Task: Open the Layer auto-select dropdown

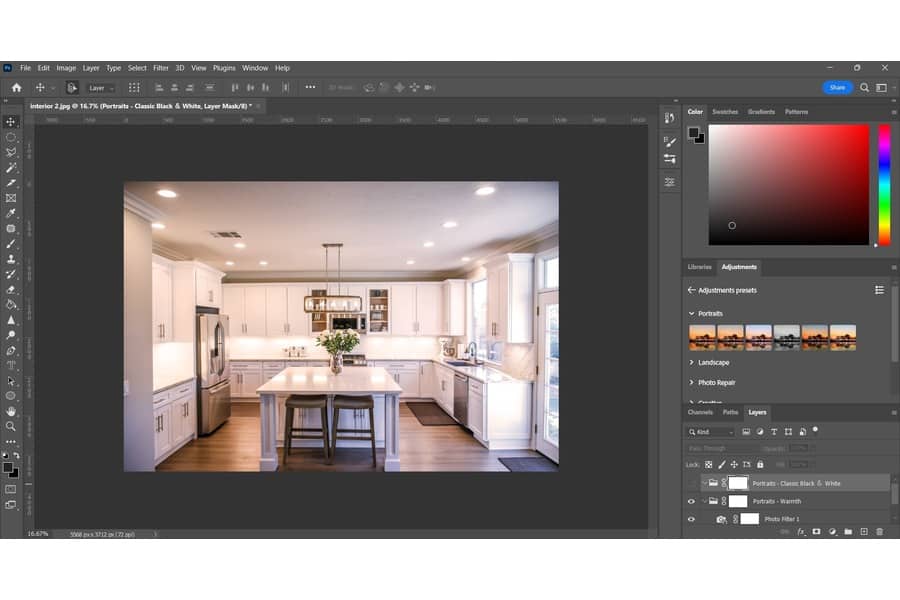Action: (100, 88)
